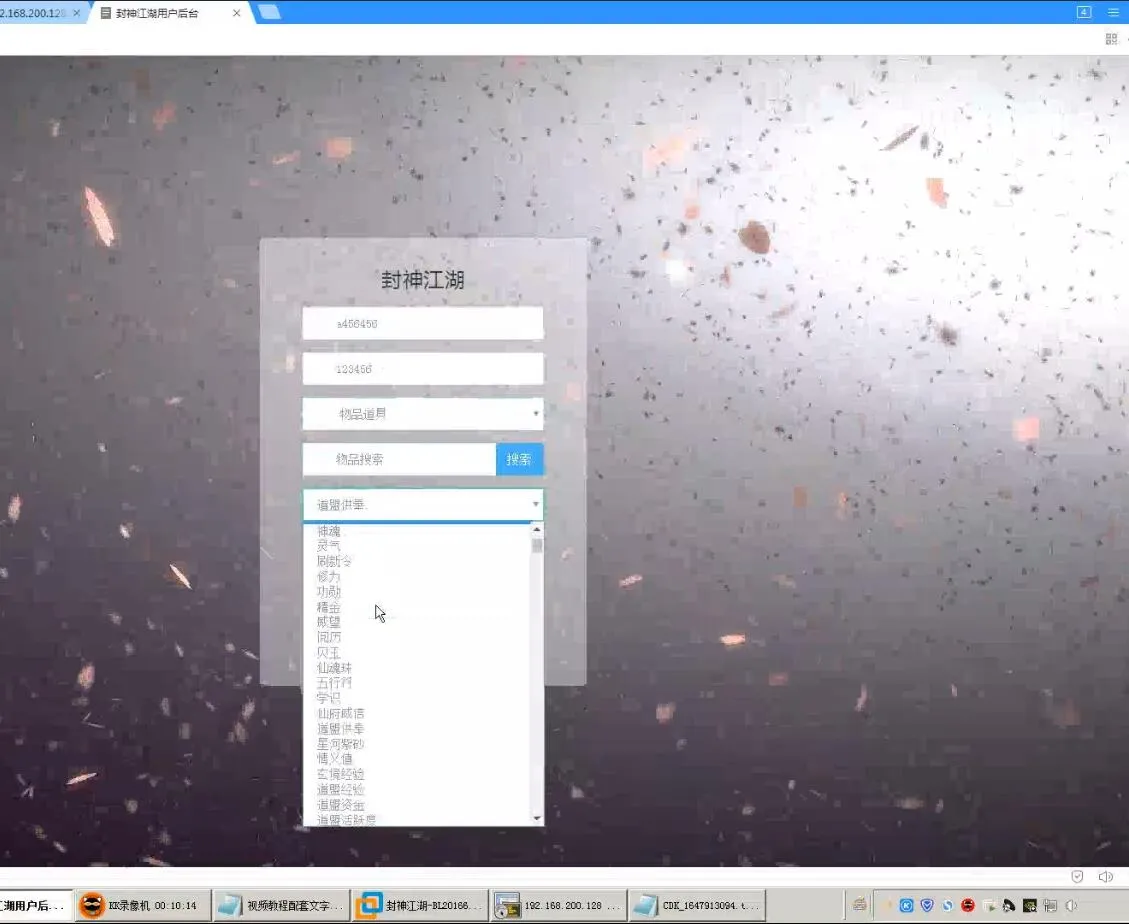
Task: Click the blue 搜索 button
Action: (x=519, y=459)
